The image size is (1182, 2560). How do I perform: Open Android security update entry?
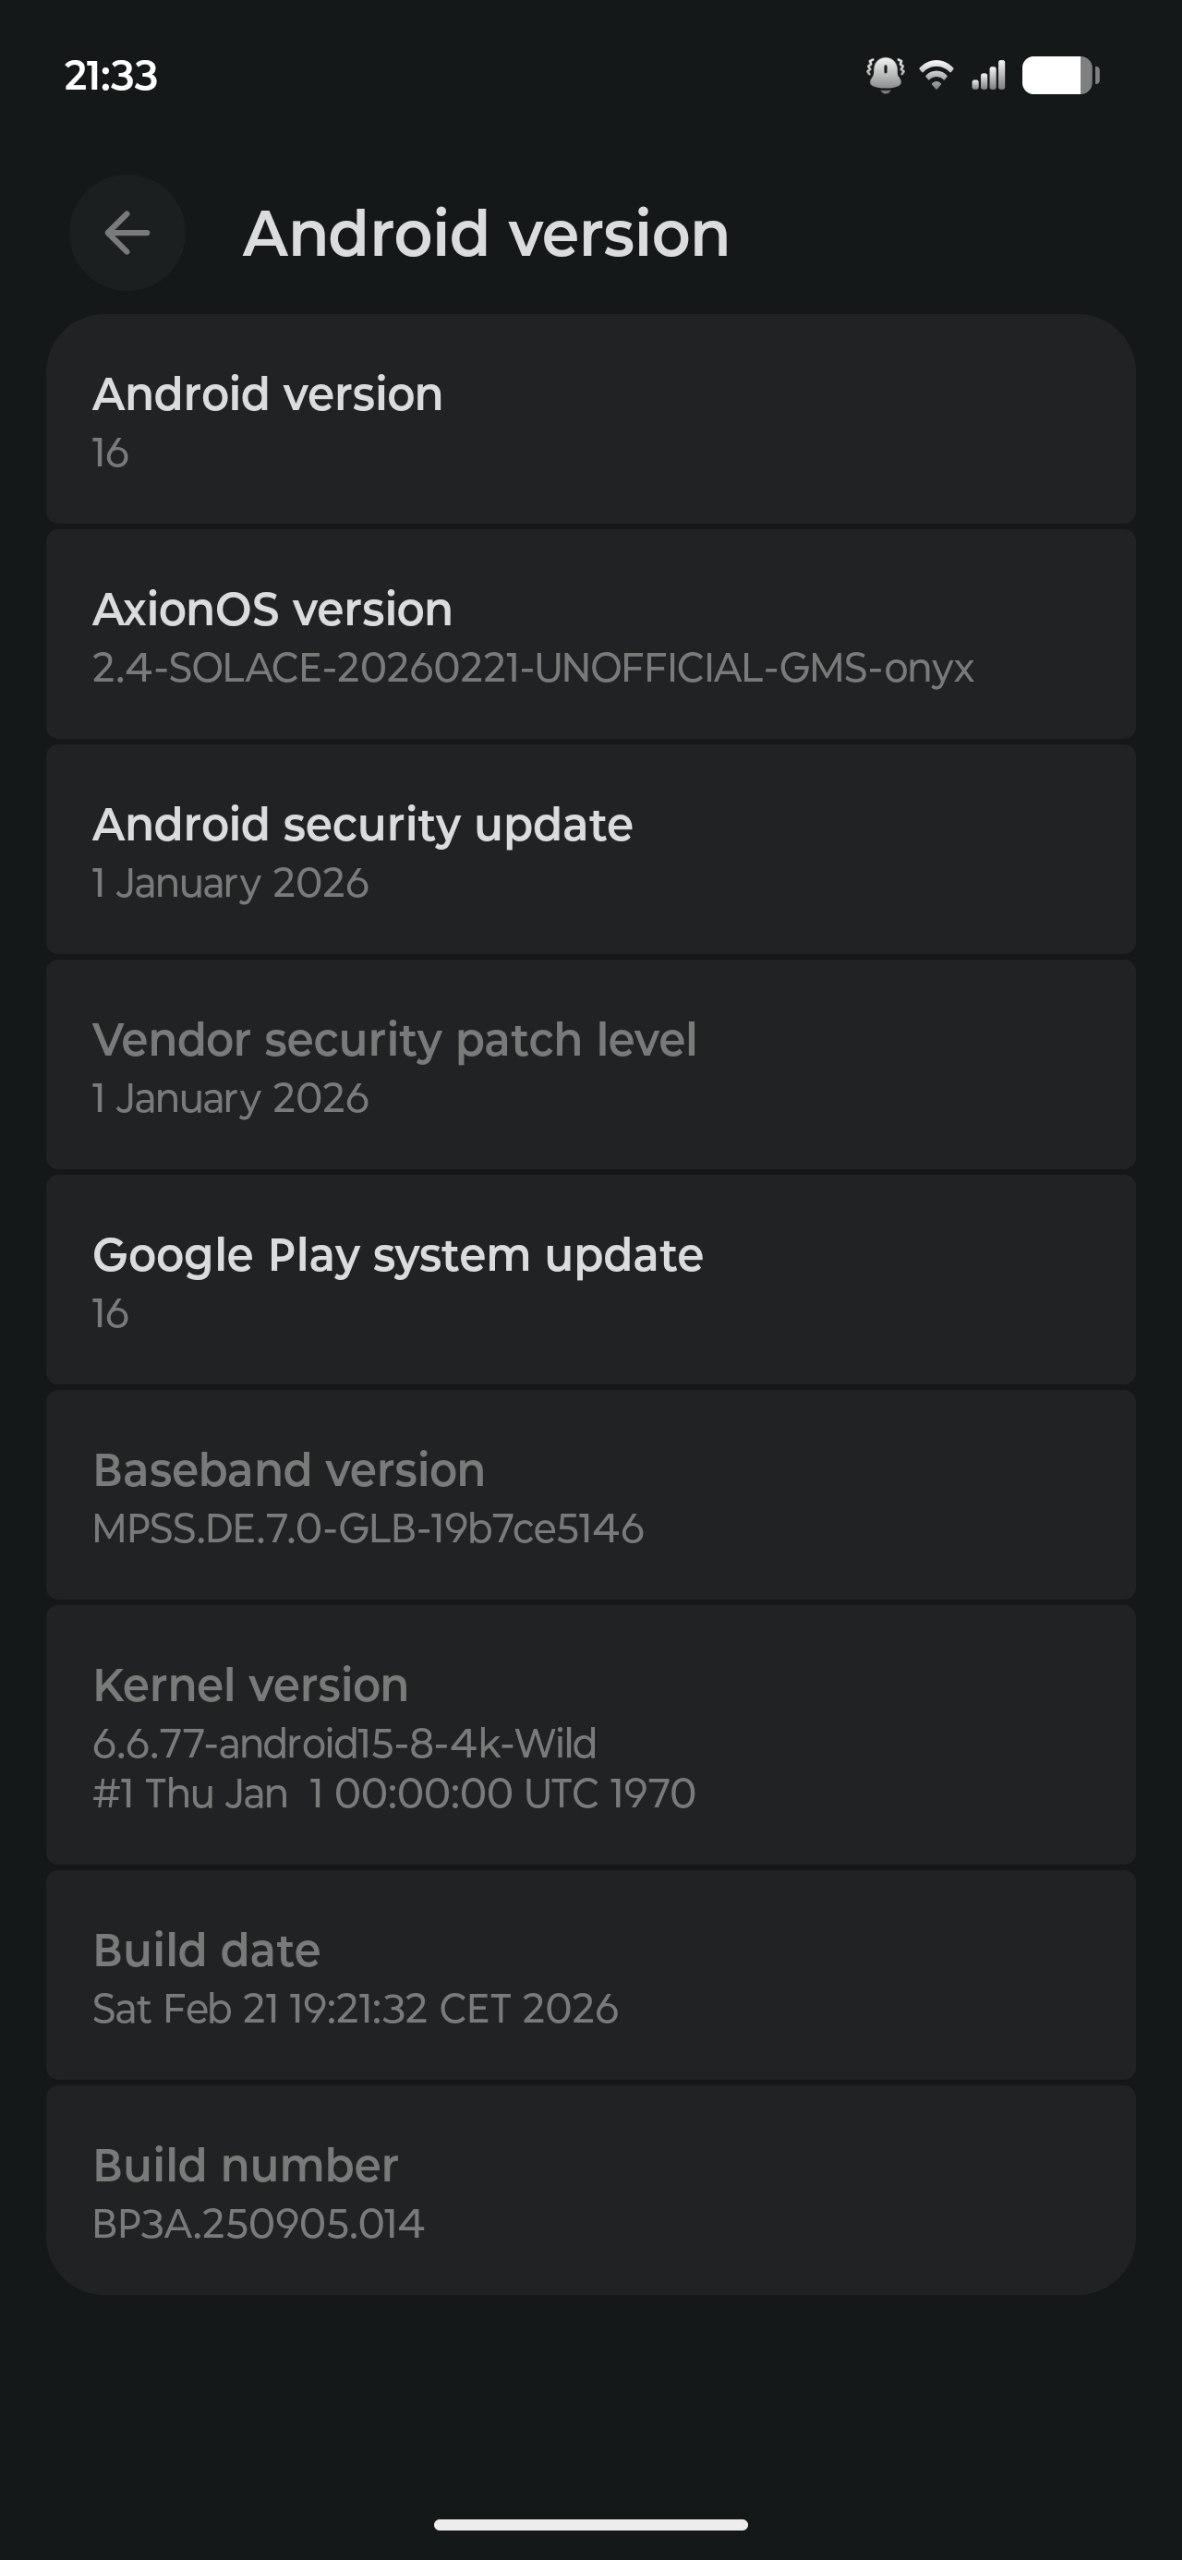pyautogui.click(x=590, y=851)
